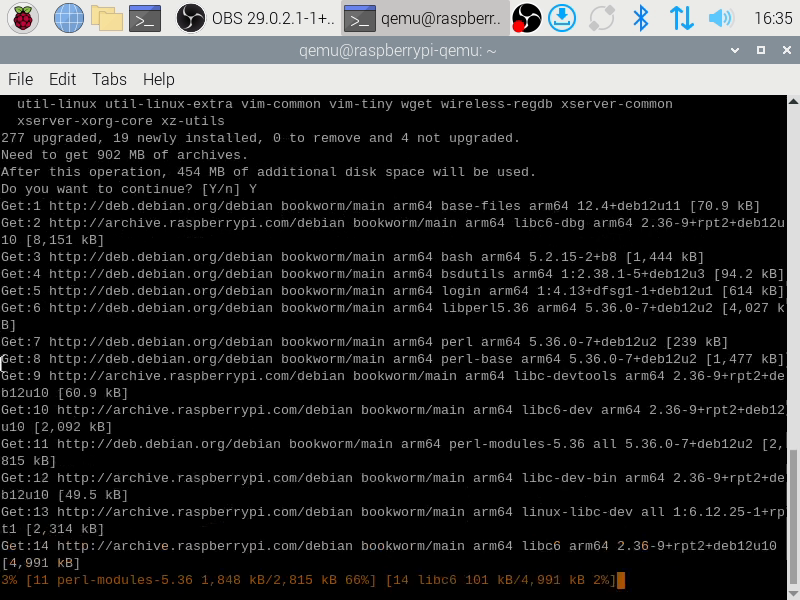Click 'Need to get 902 MB of archives.'

(x=124, y=155)
